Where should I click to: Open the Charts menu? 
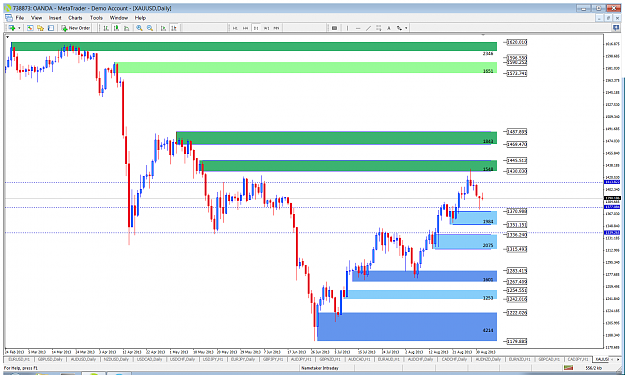pos(75,18)
